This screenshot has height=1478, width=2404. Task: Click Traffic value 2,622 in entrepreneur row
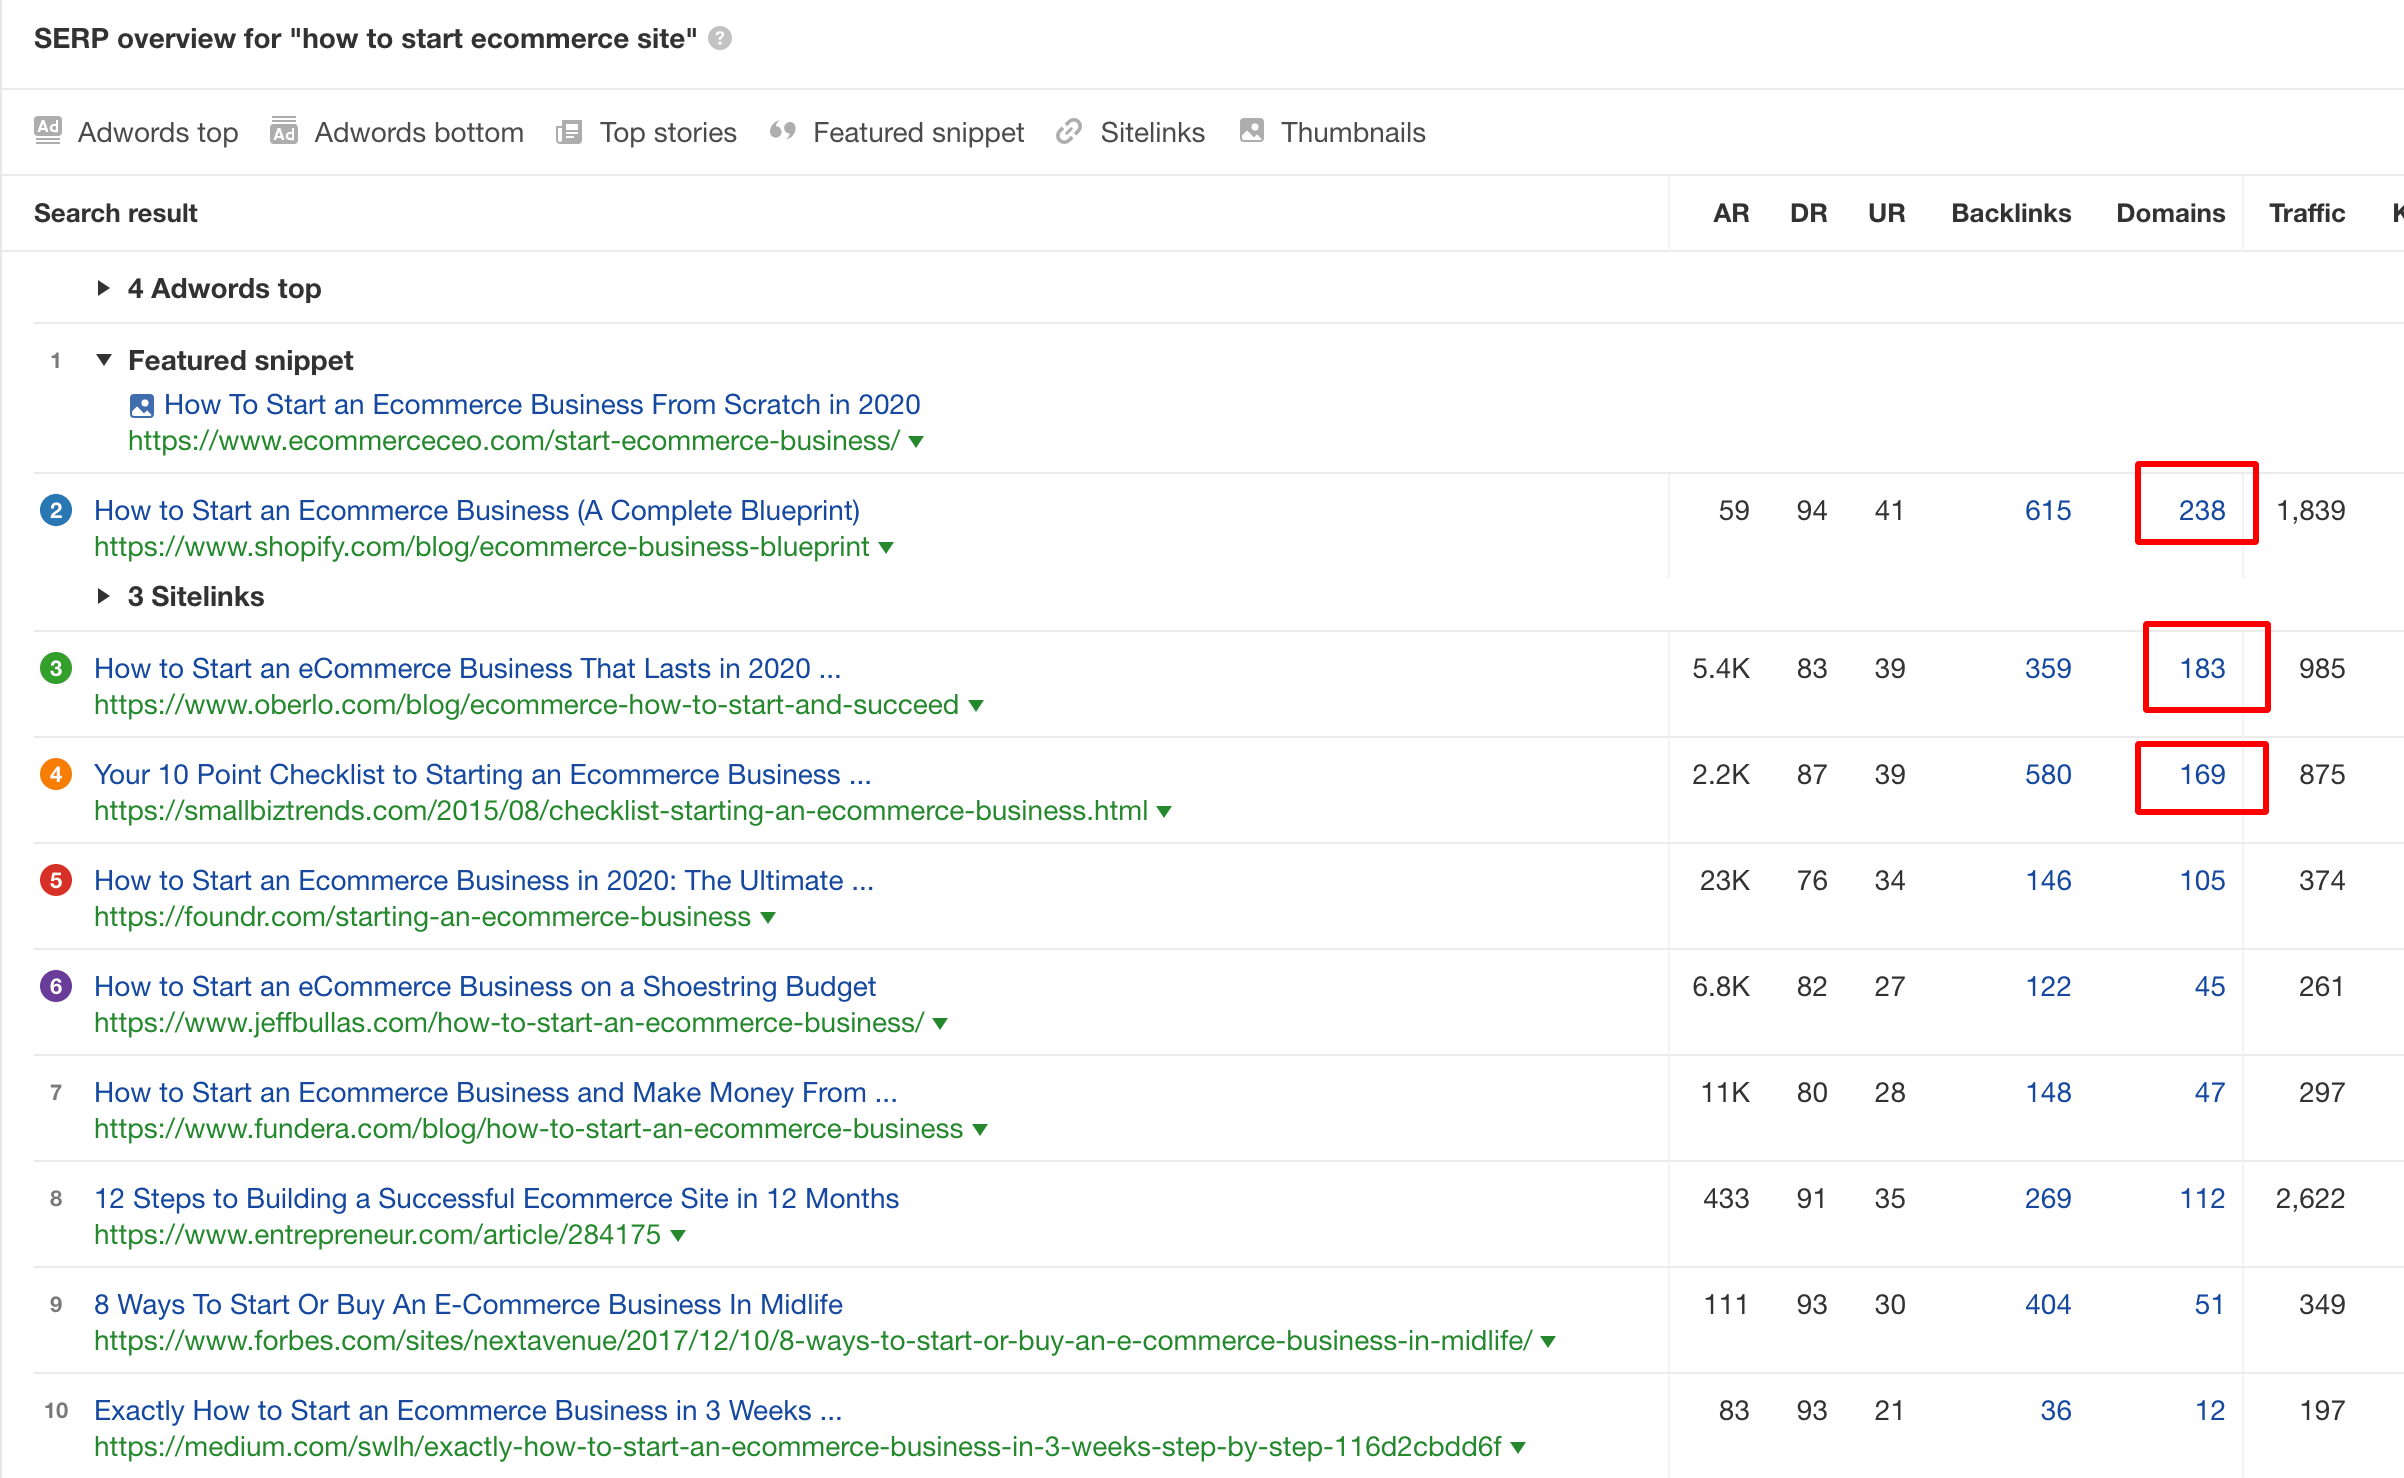tap(2310, 1198)
